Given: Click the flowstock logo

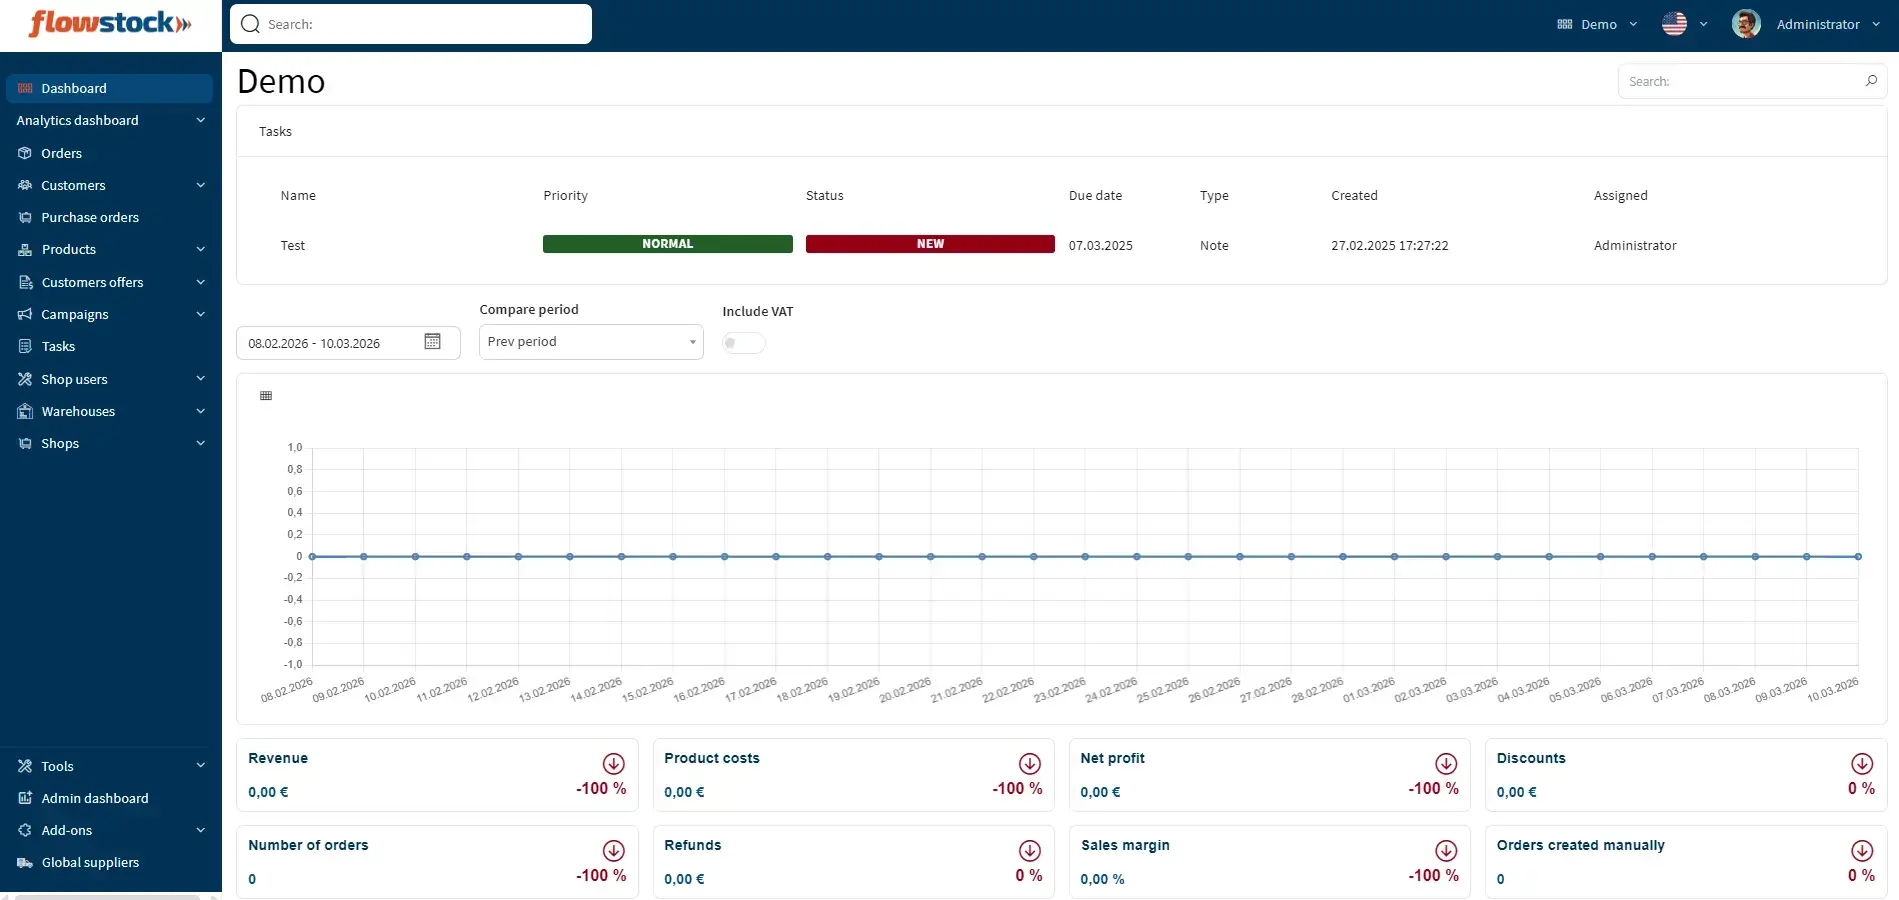Looking at the screenshot, I should tap(110, 24).
